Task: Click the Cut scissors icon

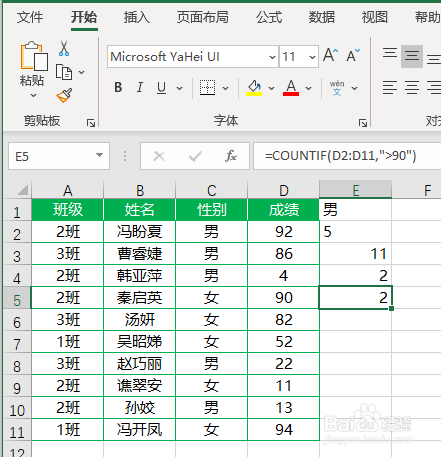Action: pos(64,49)
